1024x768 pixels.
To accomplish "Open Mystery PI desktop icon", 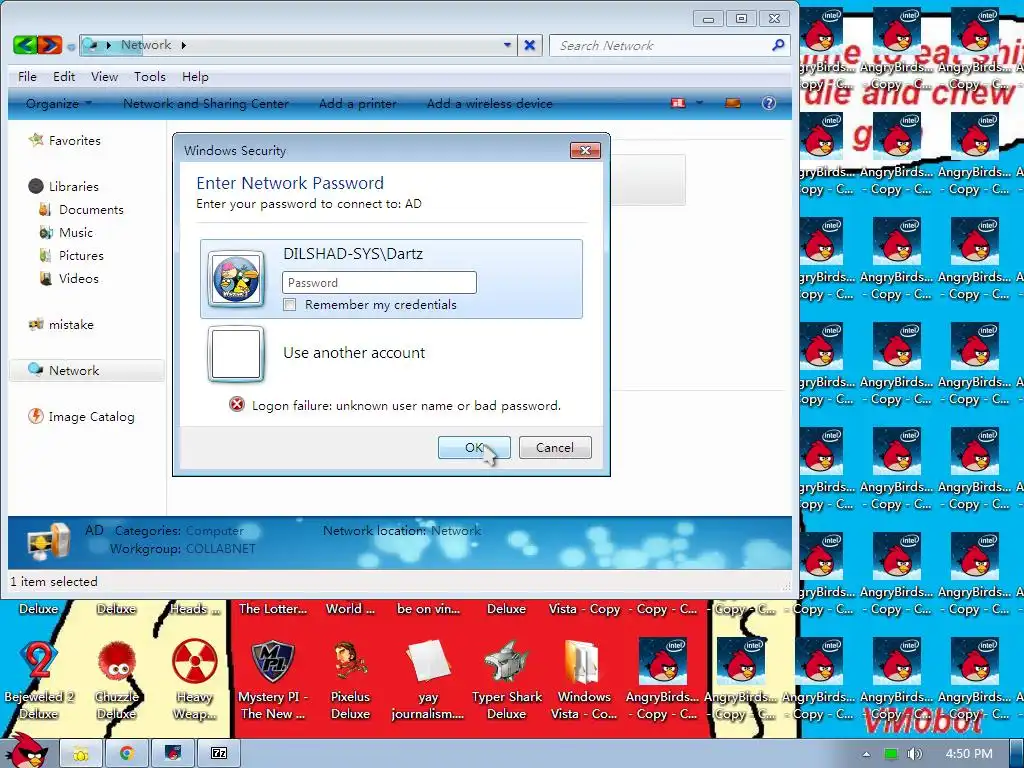I will (273, 680).
